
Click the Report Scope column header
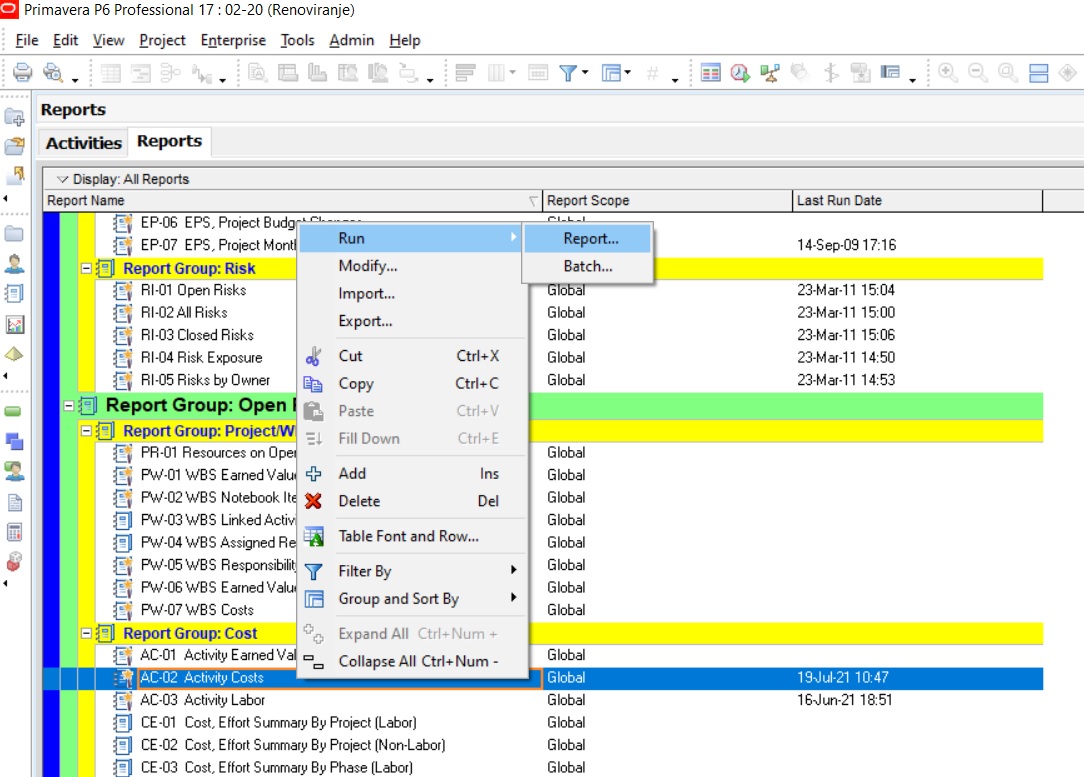tap(667, 200)
